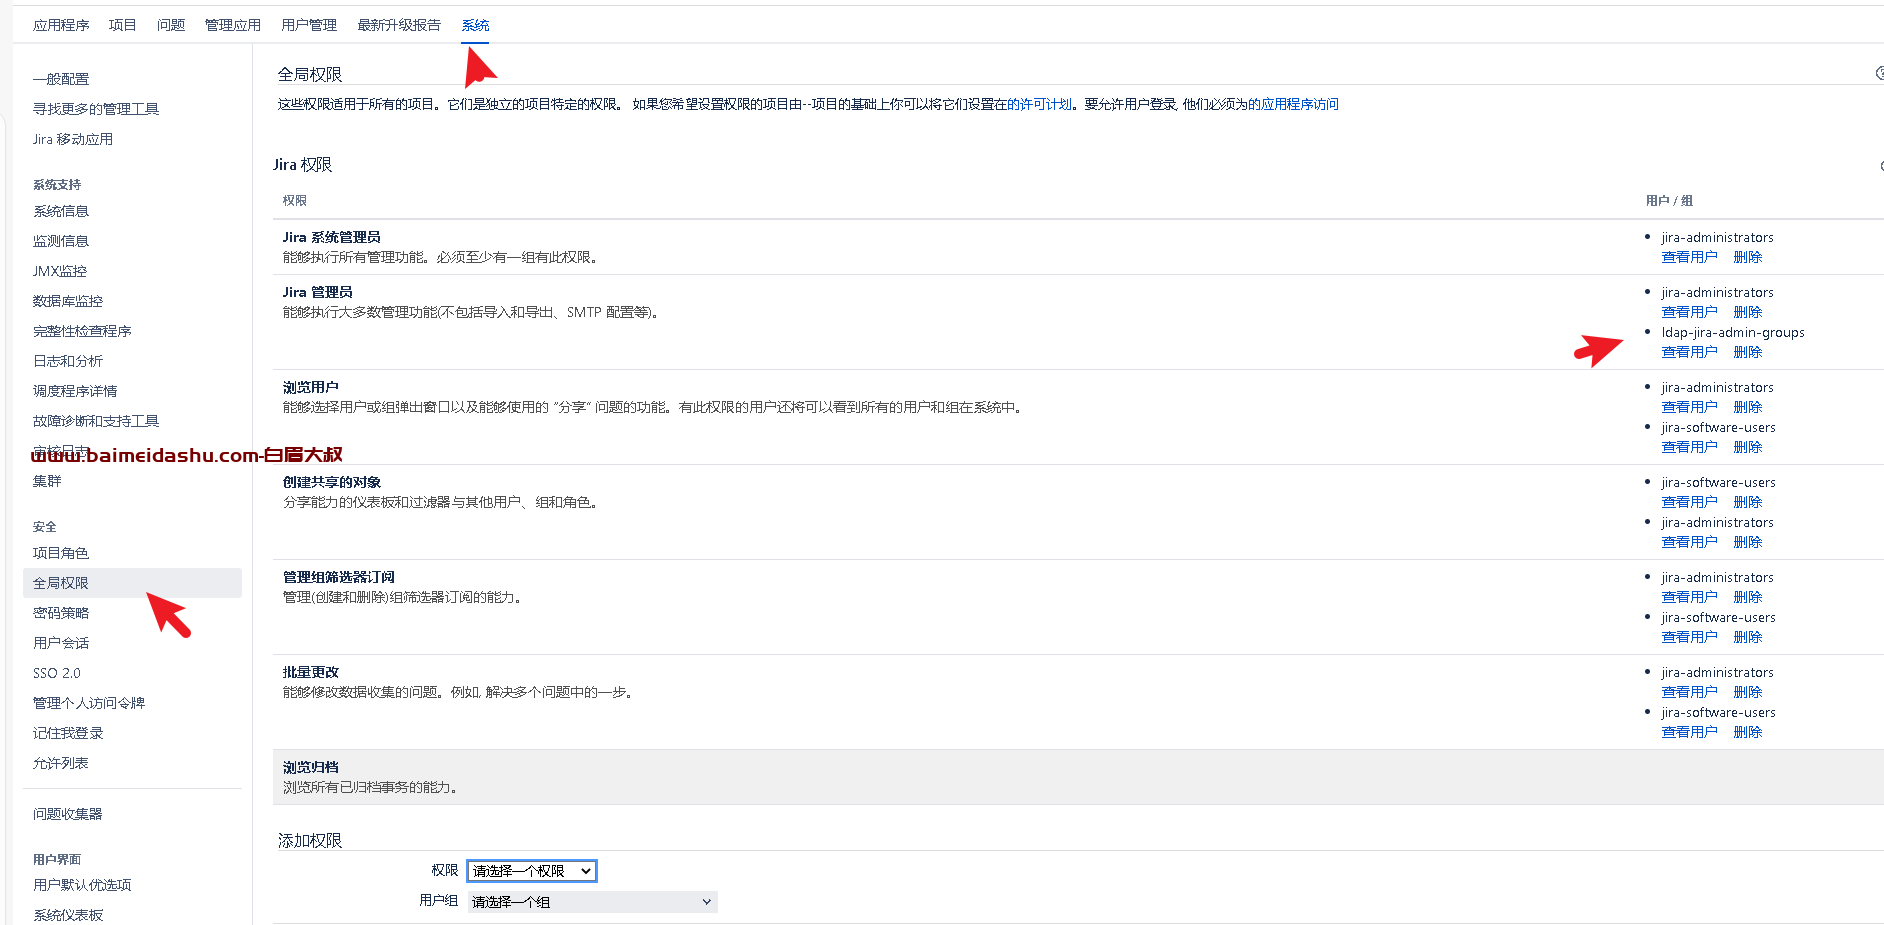
Task: Open 允许列表 in sidebar
Action: (61, 763)
